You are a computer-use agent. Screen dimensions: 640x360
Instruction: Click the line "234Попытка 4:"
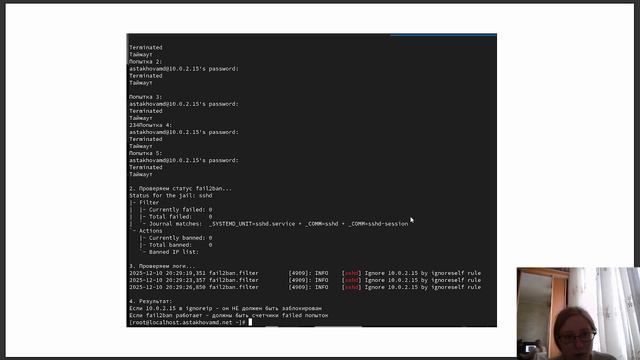(x=151, y=125)
